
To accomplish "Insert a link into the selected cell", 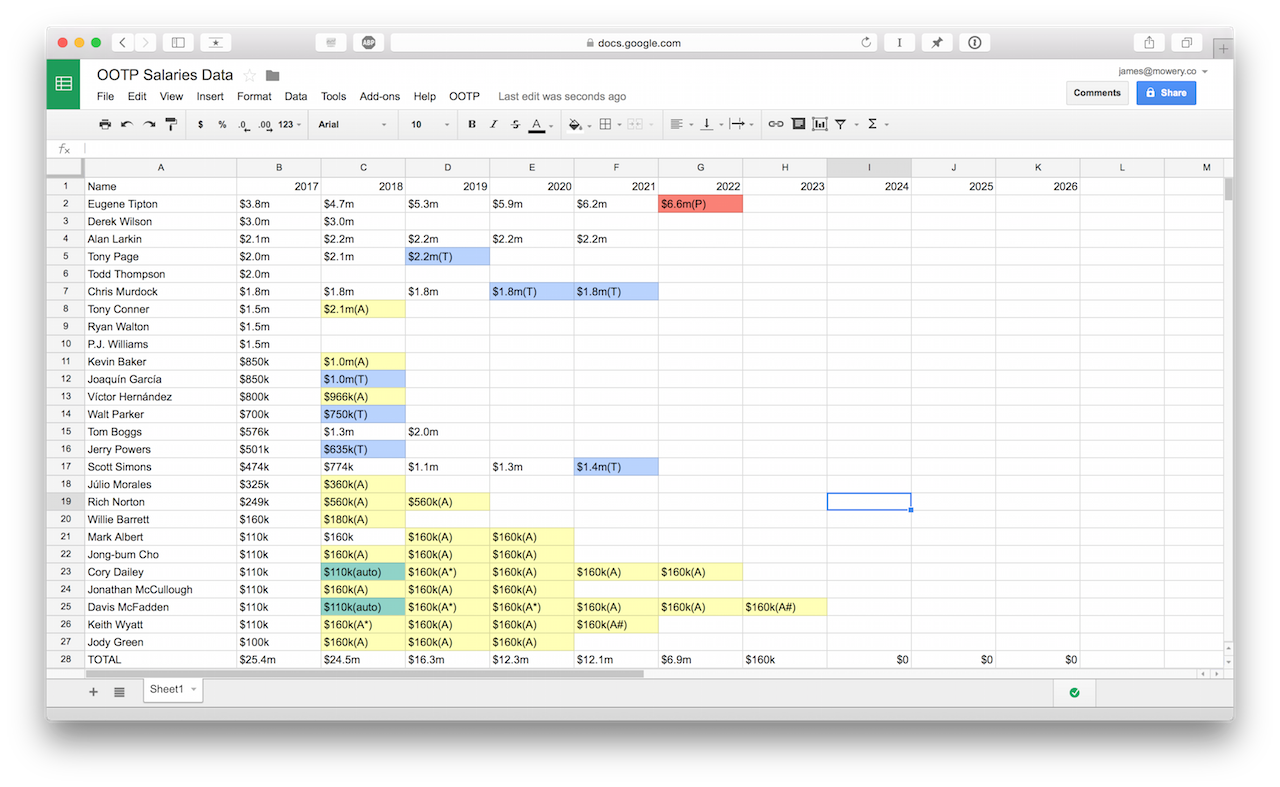I will click(x=775, y=124).
